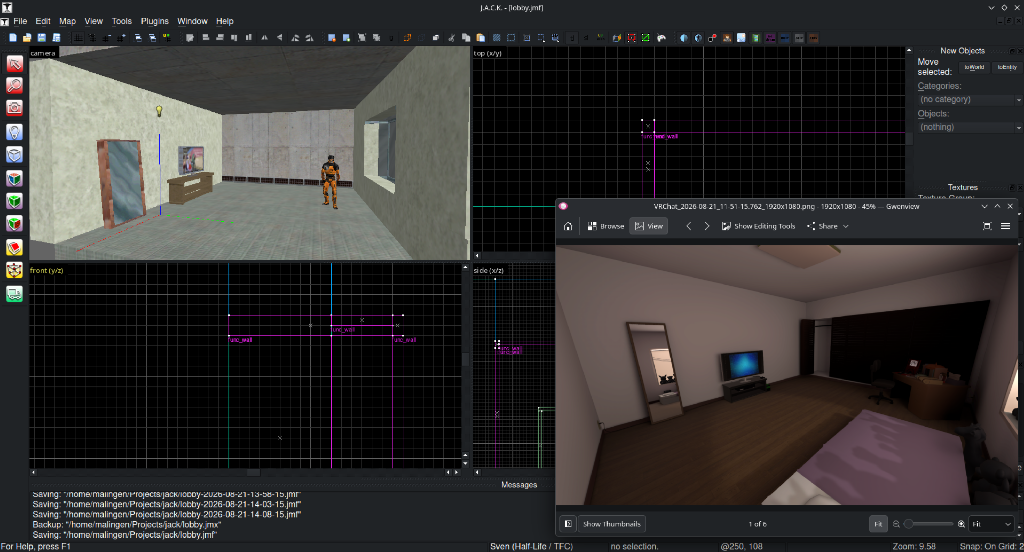Viewport: 1024px width, 552px height.
Task: Open the View menu in J.A.C.K.
Action: pyautogui.click(x=93, y=21)
